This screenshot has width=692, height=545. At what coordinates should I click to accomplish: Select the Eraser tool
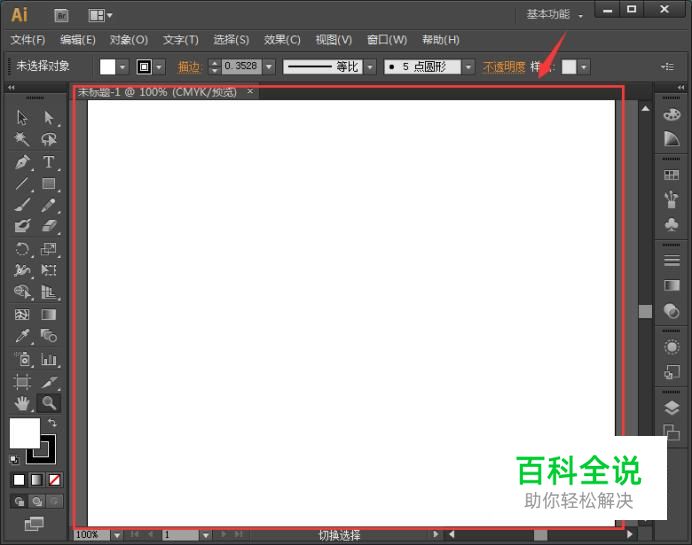click(49, 226)
